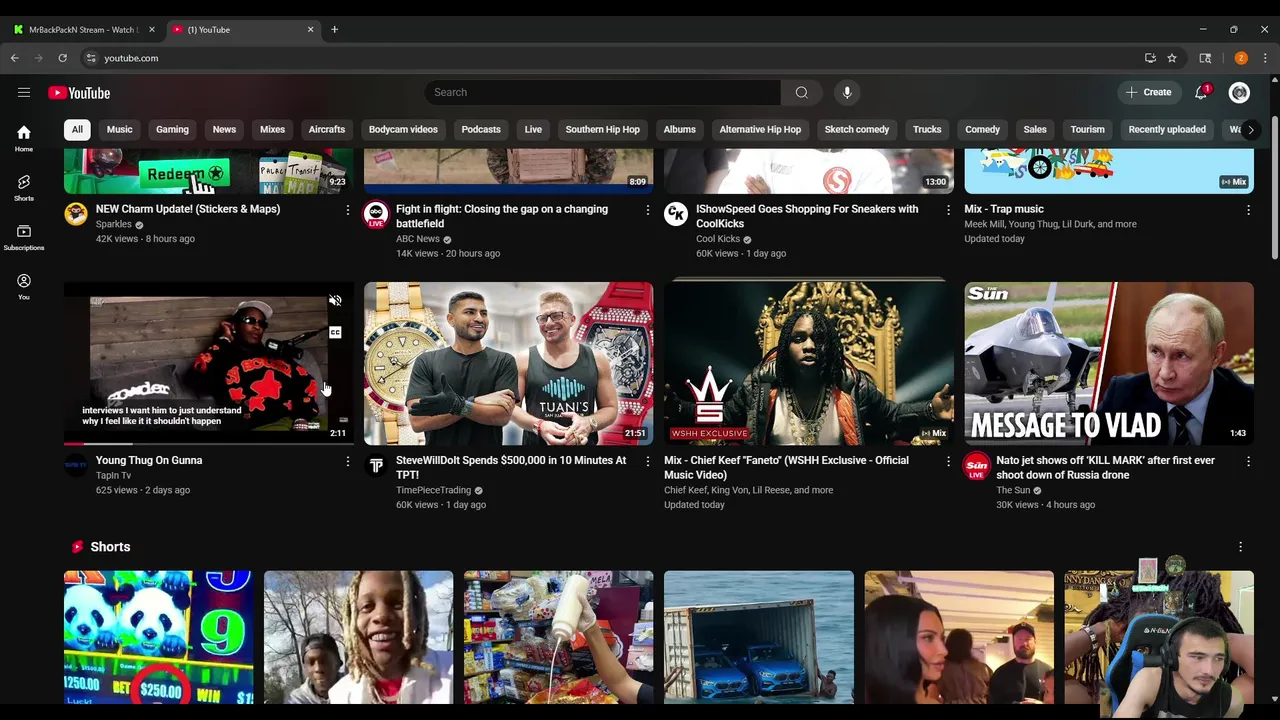Open TimePieceTrading channel avatar
This screenshot has width=1280, height=720.
pyautogui.click(x=376, y=464)
